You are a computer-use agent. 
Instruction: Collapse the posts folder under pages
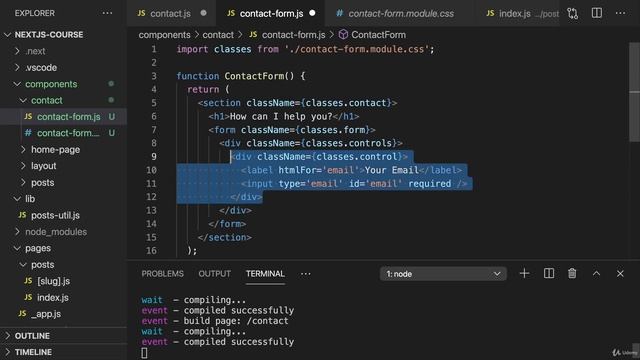[x=23, y=264]
